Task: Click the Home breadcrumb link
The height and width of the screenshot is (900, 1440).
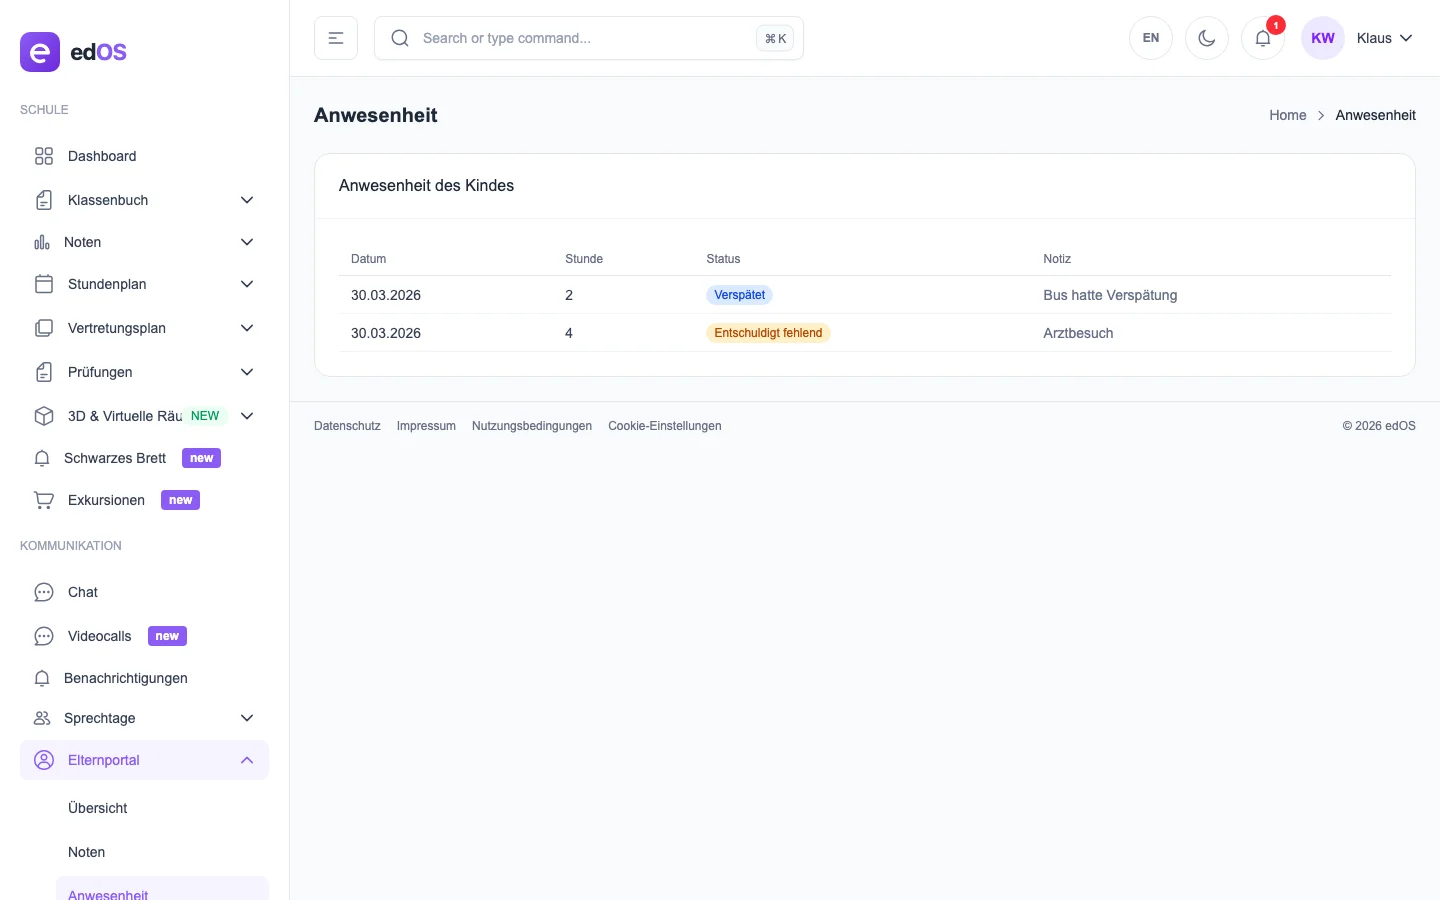Action: coord(1287,115)
